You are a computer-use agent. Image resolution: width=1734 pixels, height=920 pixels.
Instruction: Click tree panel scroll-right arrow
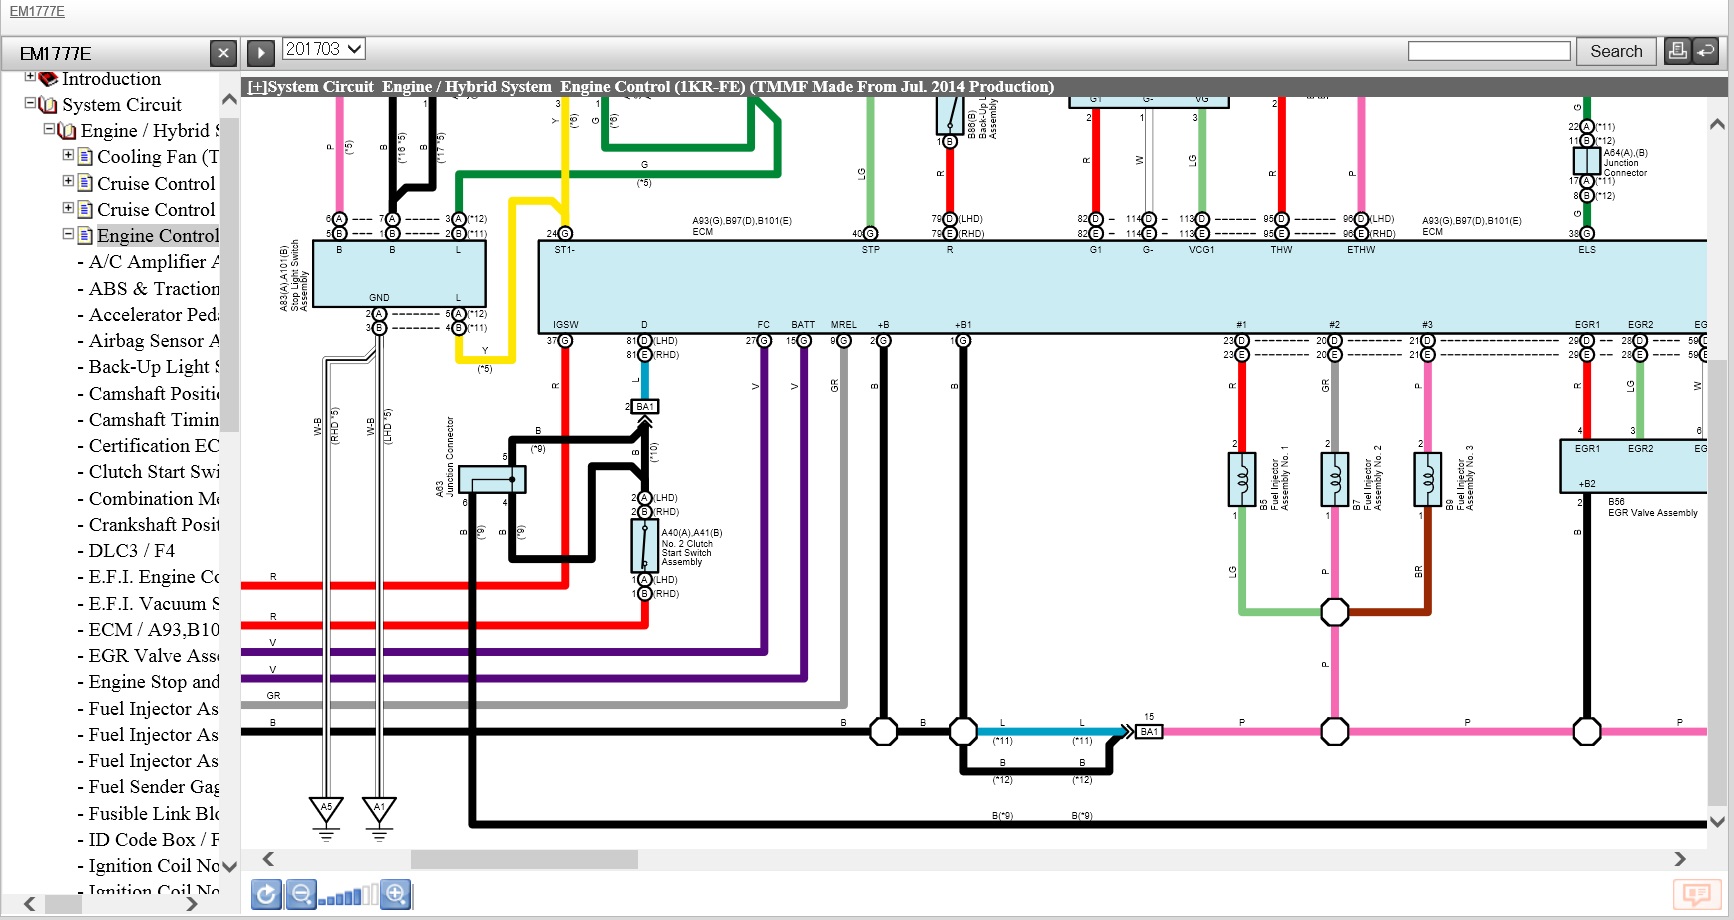pyautogui.click(x=191, y=904)
